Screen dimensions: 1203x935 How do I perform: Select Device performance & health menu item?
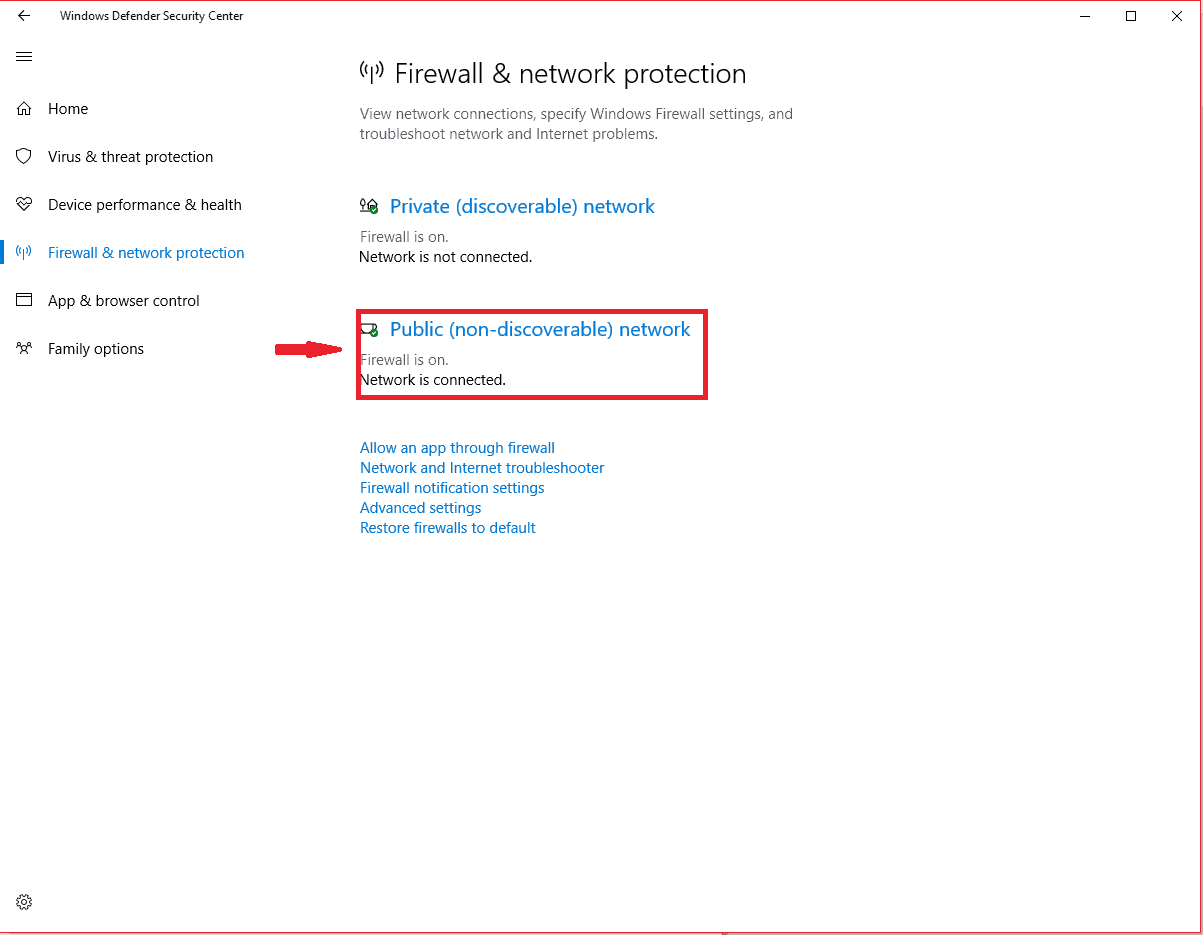pyautogui.click(x=145, y=204)
